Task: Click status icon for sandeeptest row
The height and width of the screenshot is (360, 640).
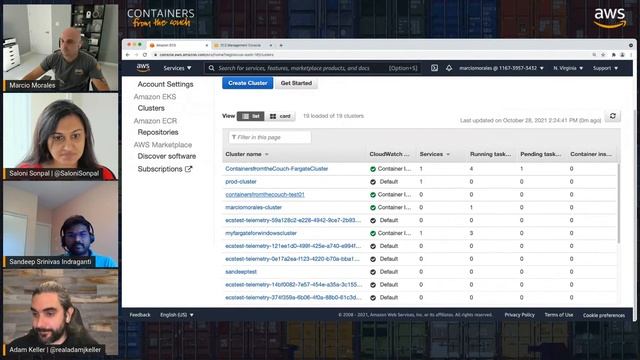Action: (x=373, y=272)
